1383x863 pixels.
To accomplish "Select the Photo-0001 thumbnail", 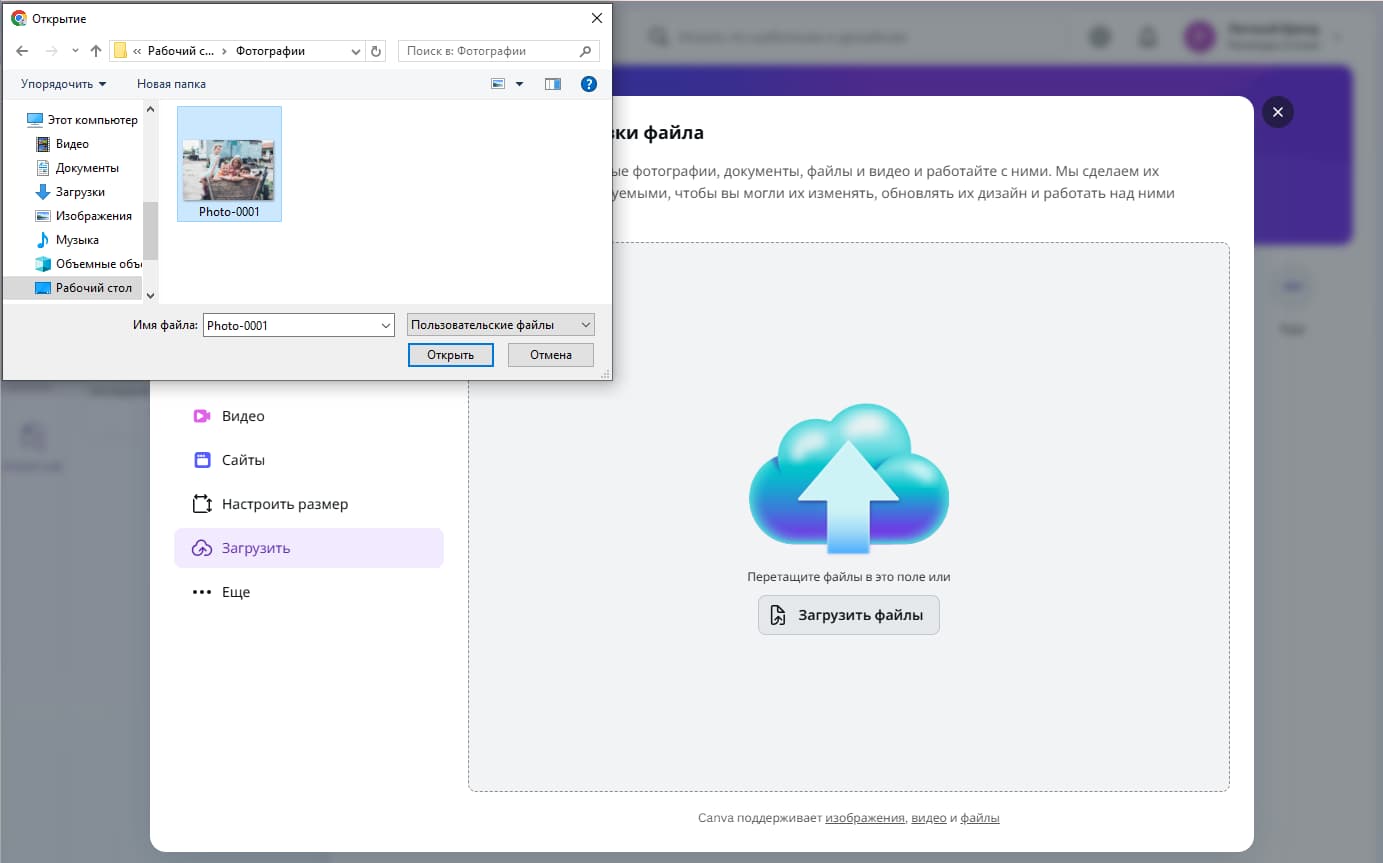I will [229, 163].
